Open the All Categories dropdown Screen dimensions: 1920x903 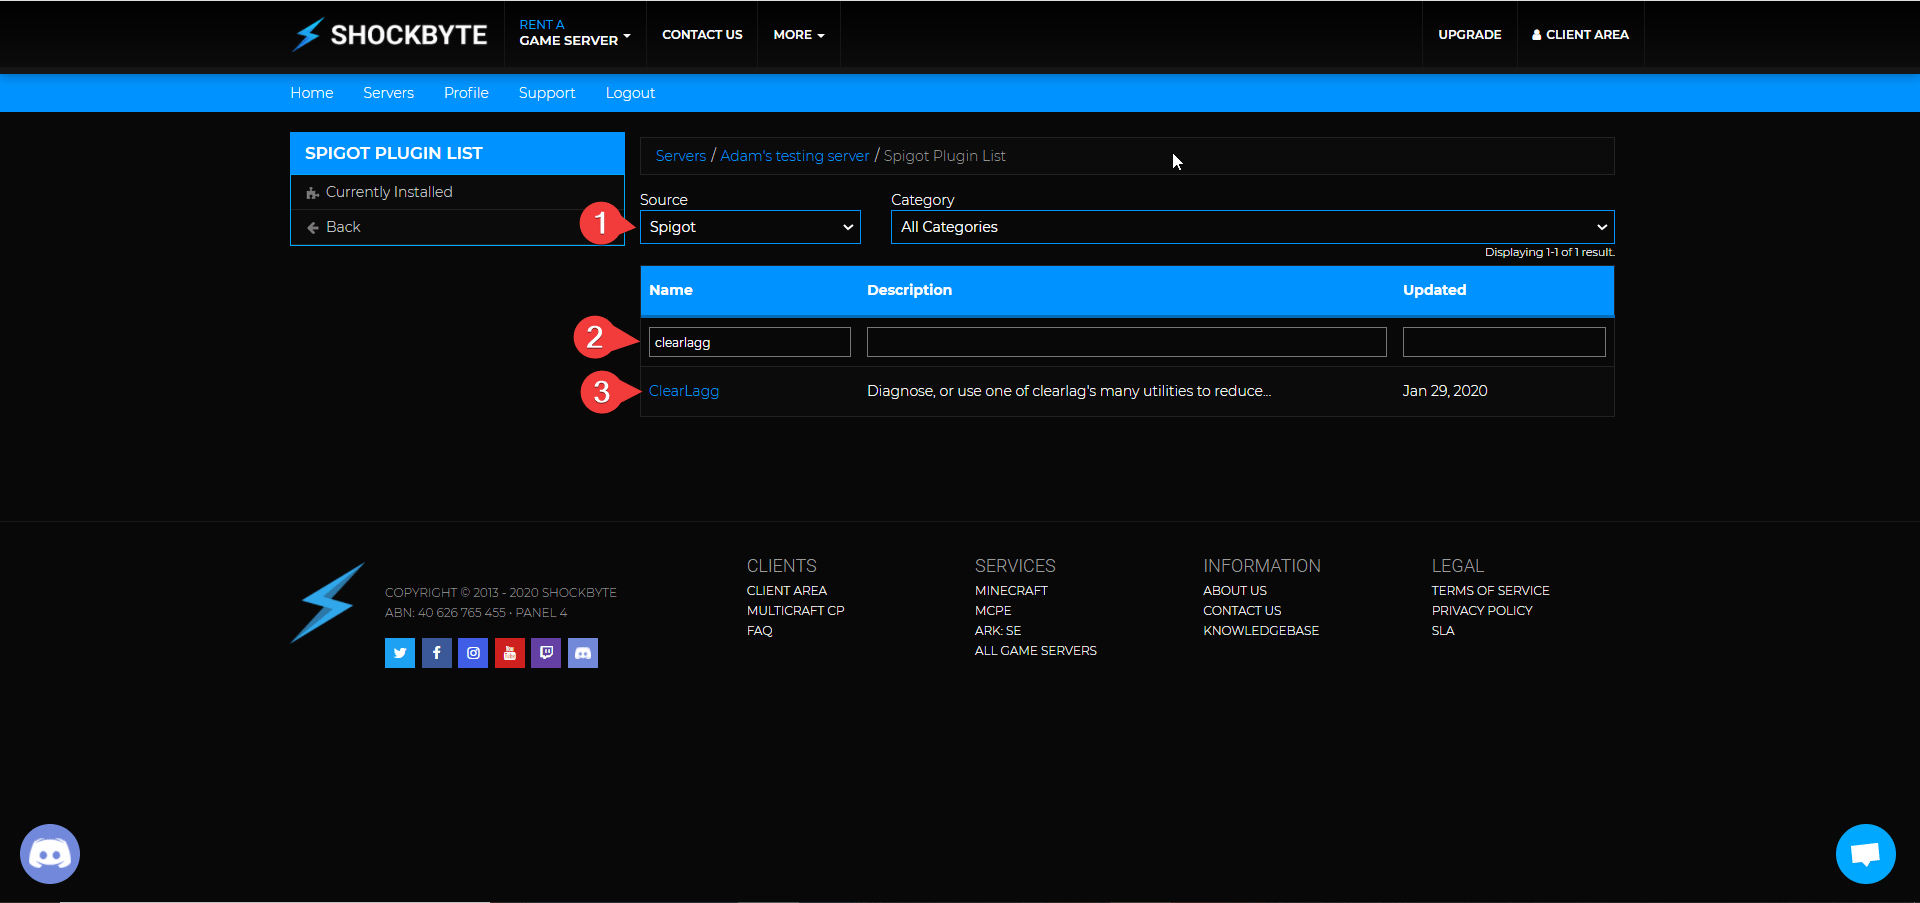pyautogui.click(x=1253, y=227)
